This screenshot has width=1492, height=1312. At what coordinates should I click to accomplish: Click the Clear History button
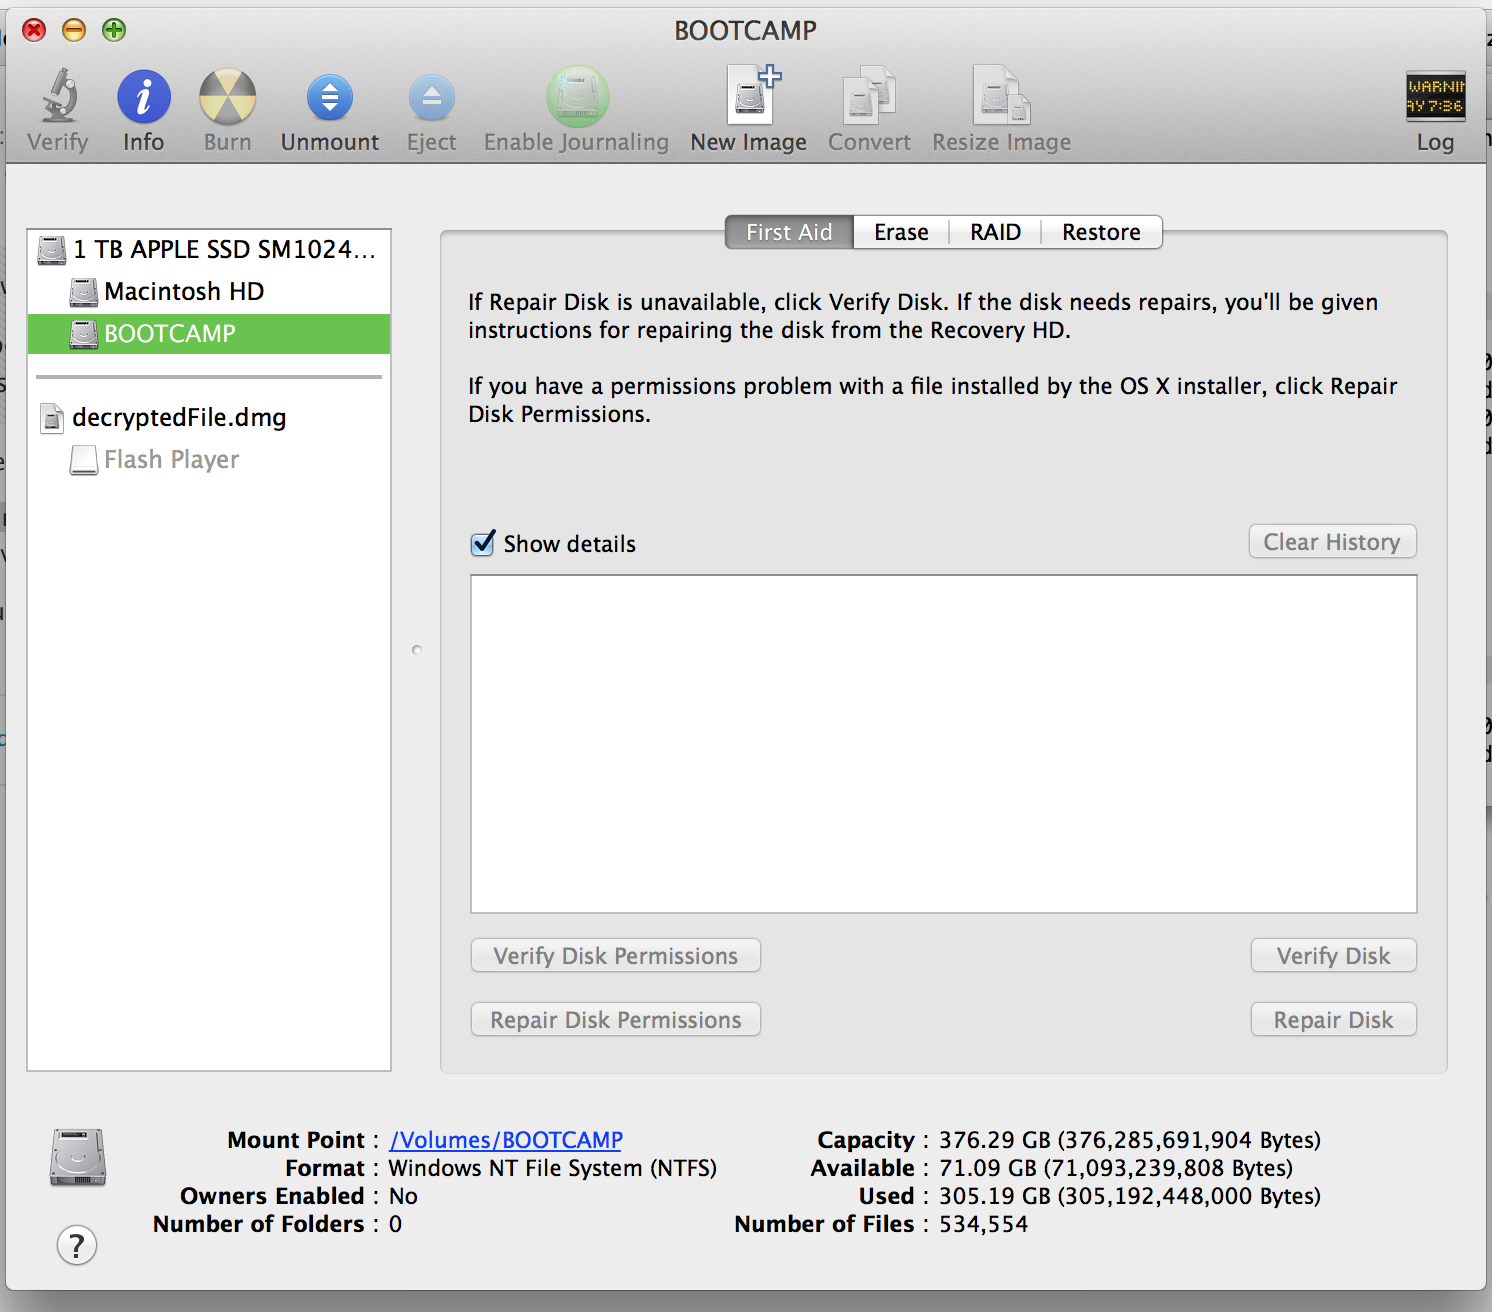[x=1332, y=542]
